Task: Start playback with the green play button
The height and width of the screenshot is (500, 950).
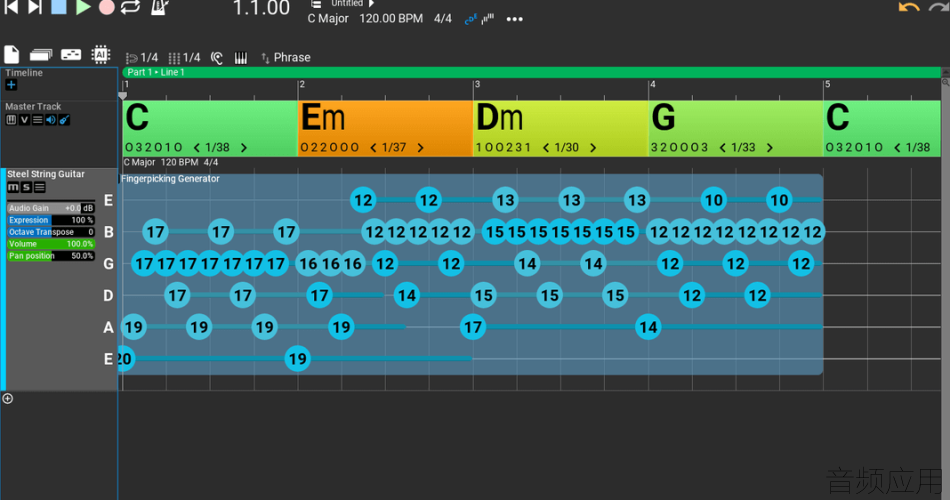Action: pos(83,7)
